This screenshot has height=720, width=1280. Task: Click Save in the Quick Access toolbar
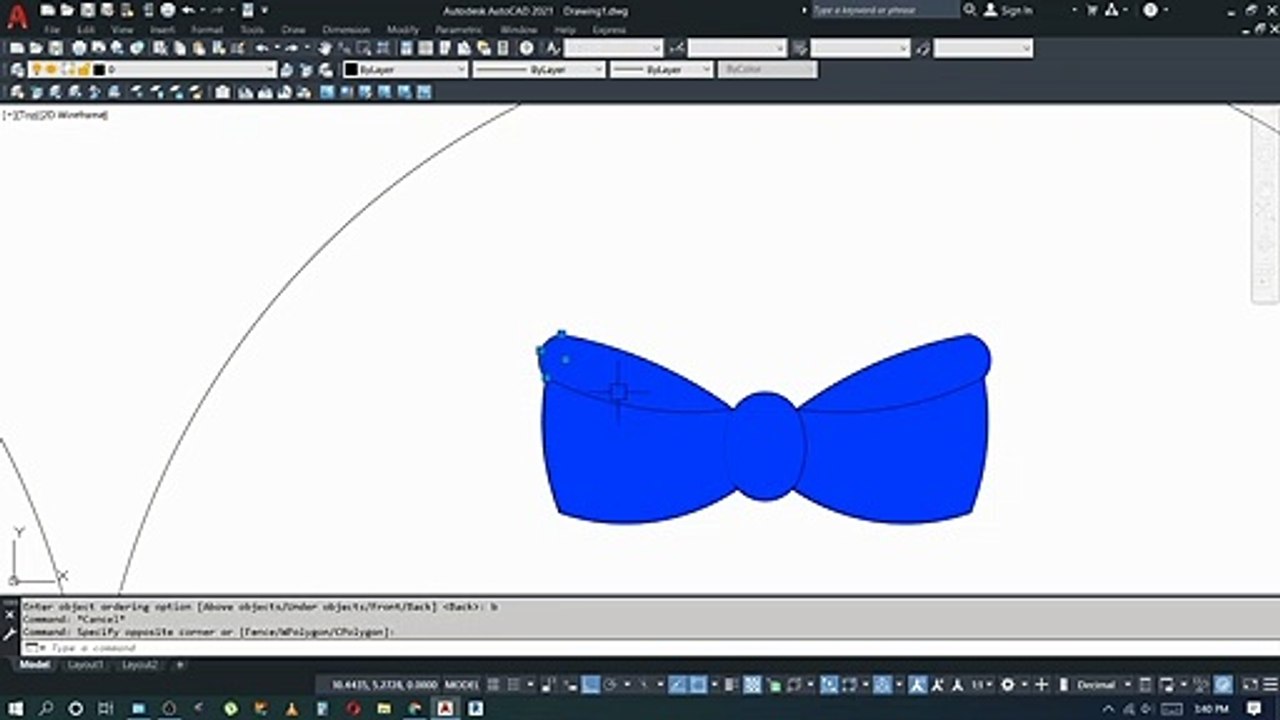point(87,10)
